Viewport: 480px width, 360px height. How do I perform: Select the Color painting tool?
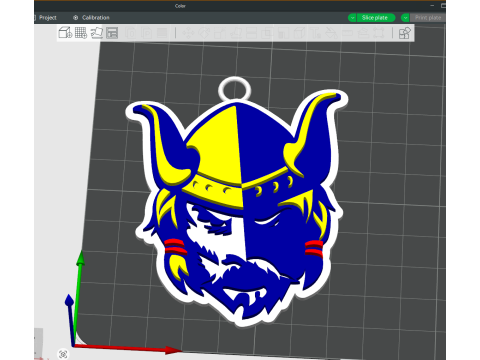tap(331, 33)
